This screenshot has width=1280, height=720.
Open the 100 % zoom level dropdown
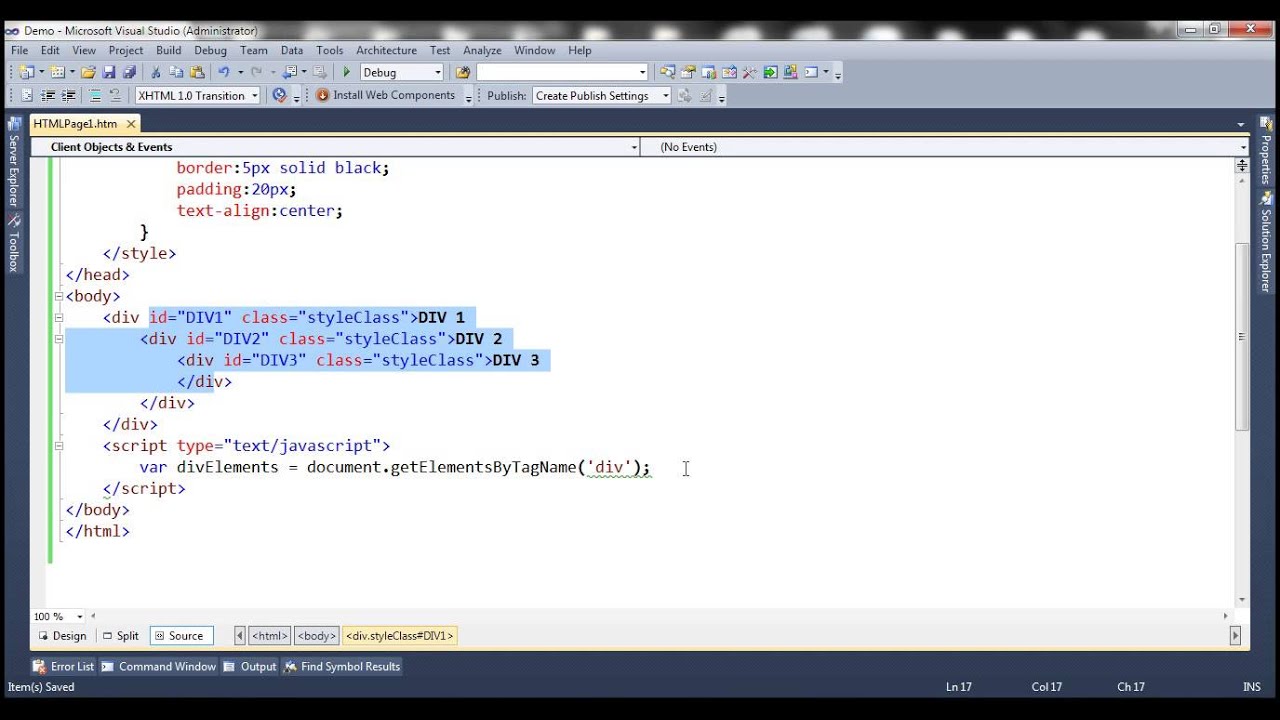coord(80,616)
